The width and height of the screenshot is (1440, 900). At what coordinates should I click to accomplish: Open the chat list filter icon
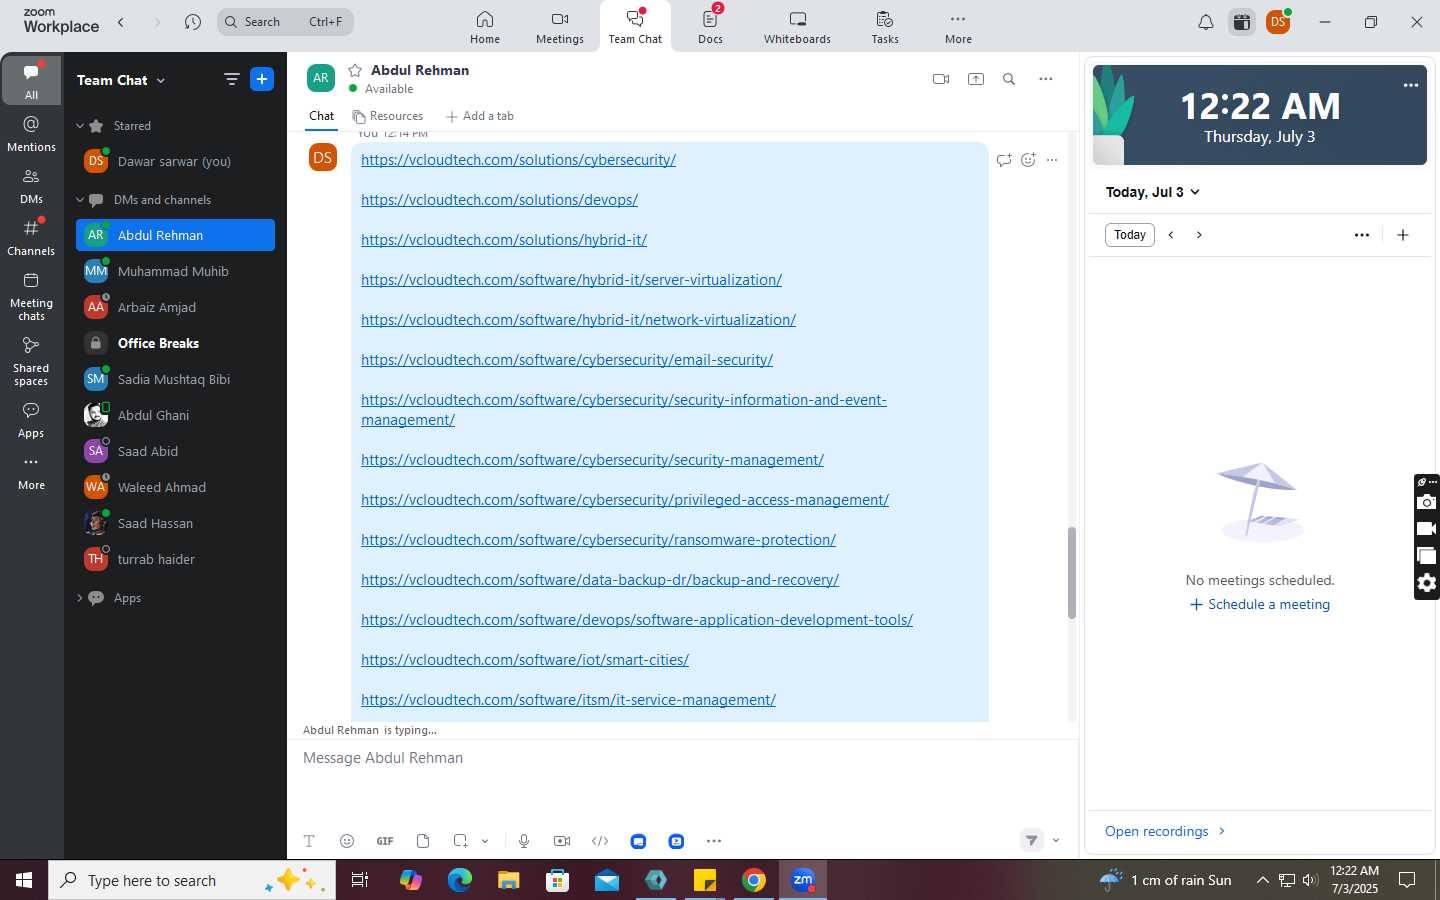(x=232, y=79)
